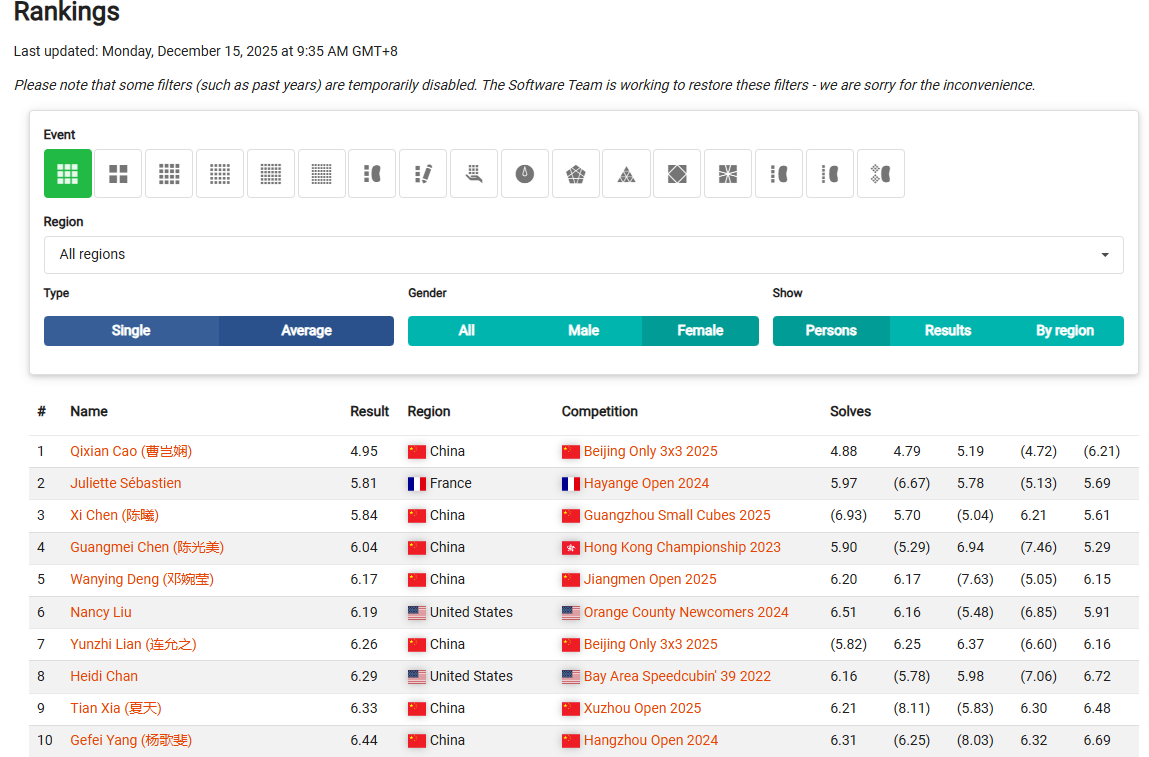Select the Megaminx event icon
This screenshot has width=1149, height=757.
pos(576,174)
